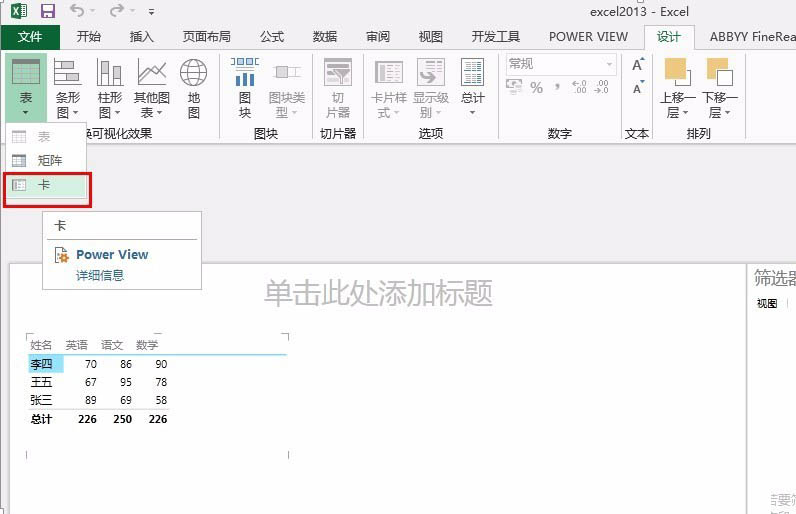Image resolution: width=796 pixels, height=514 pixels.
Task: Click the Save icon in quick access toolbar
Action: click(x=47, y=12)
